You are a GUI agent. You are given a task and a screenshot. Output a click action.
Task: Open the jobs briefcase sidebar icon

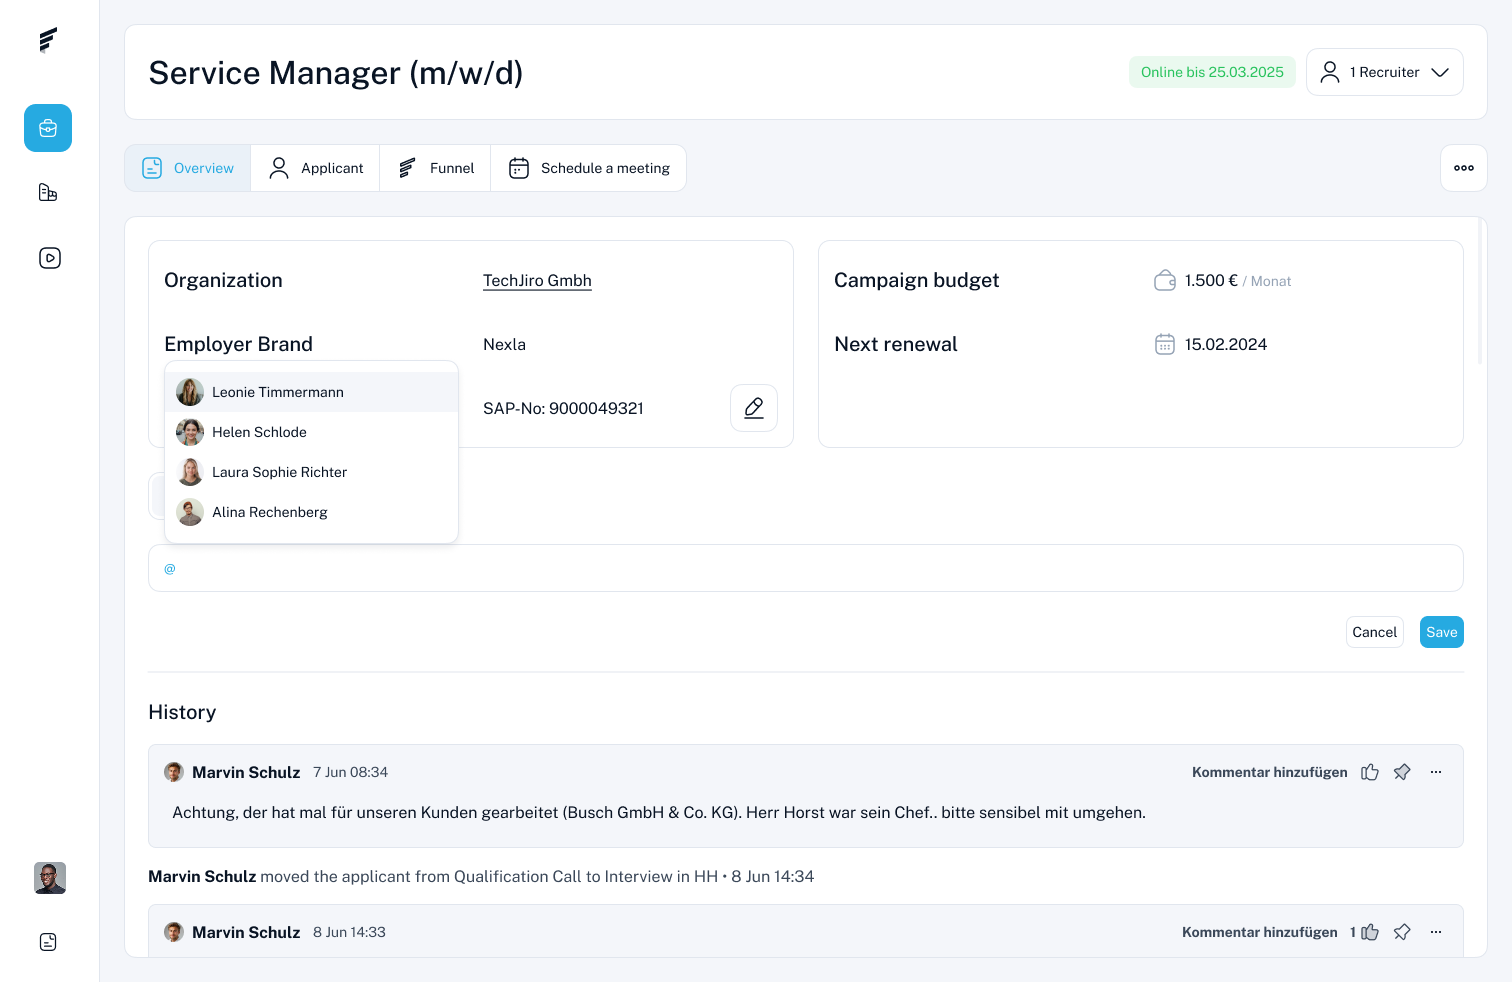[48, 128]
